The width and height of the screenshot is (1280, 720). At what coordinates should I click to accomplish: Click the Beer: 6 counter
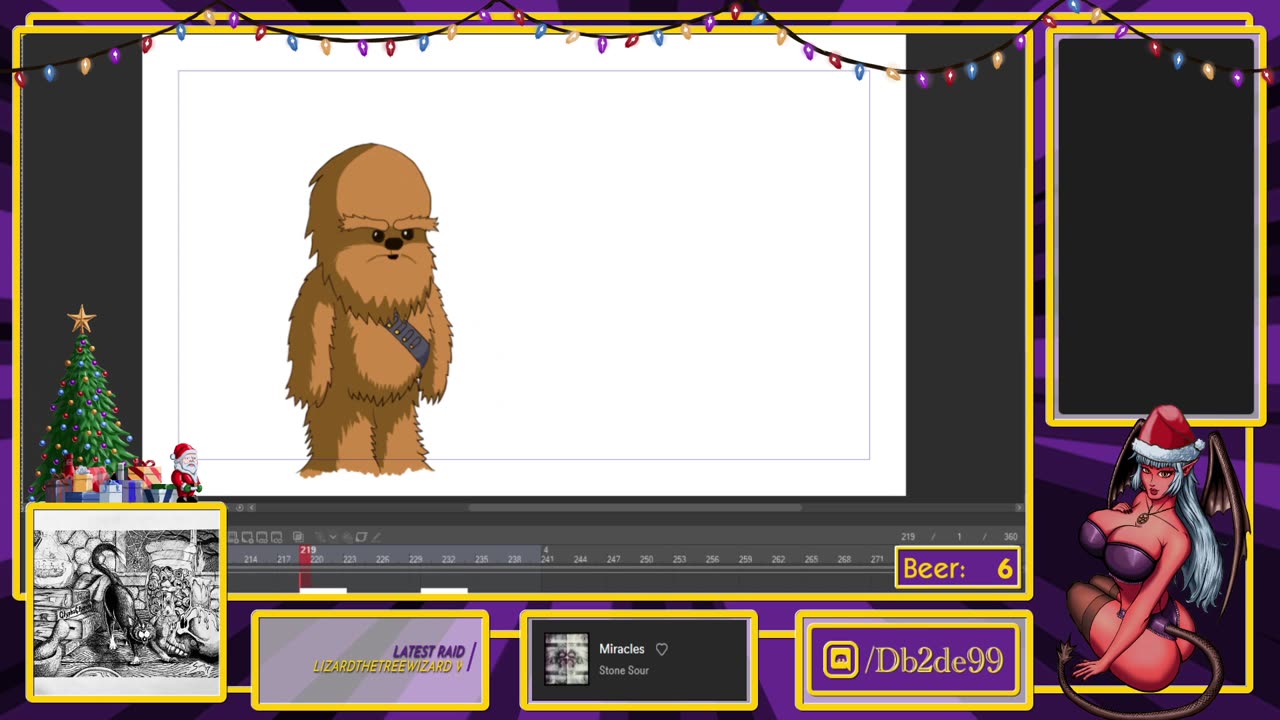pyautogui.click(x=958, y=568)
